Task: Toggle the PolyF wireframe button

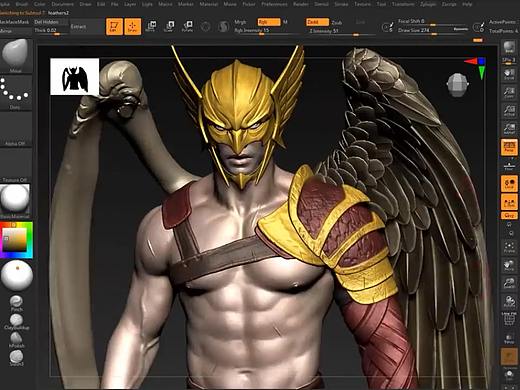Action: [x=509, y=320]
